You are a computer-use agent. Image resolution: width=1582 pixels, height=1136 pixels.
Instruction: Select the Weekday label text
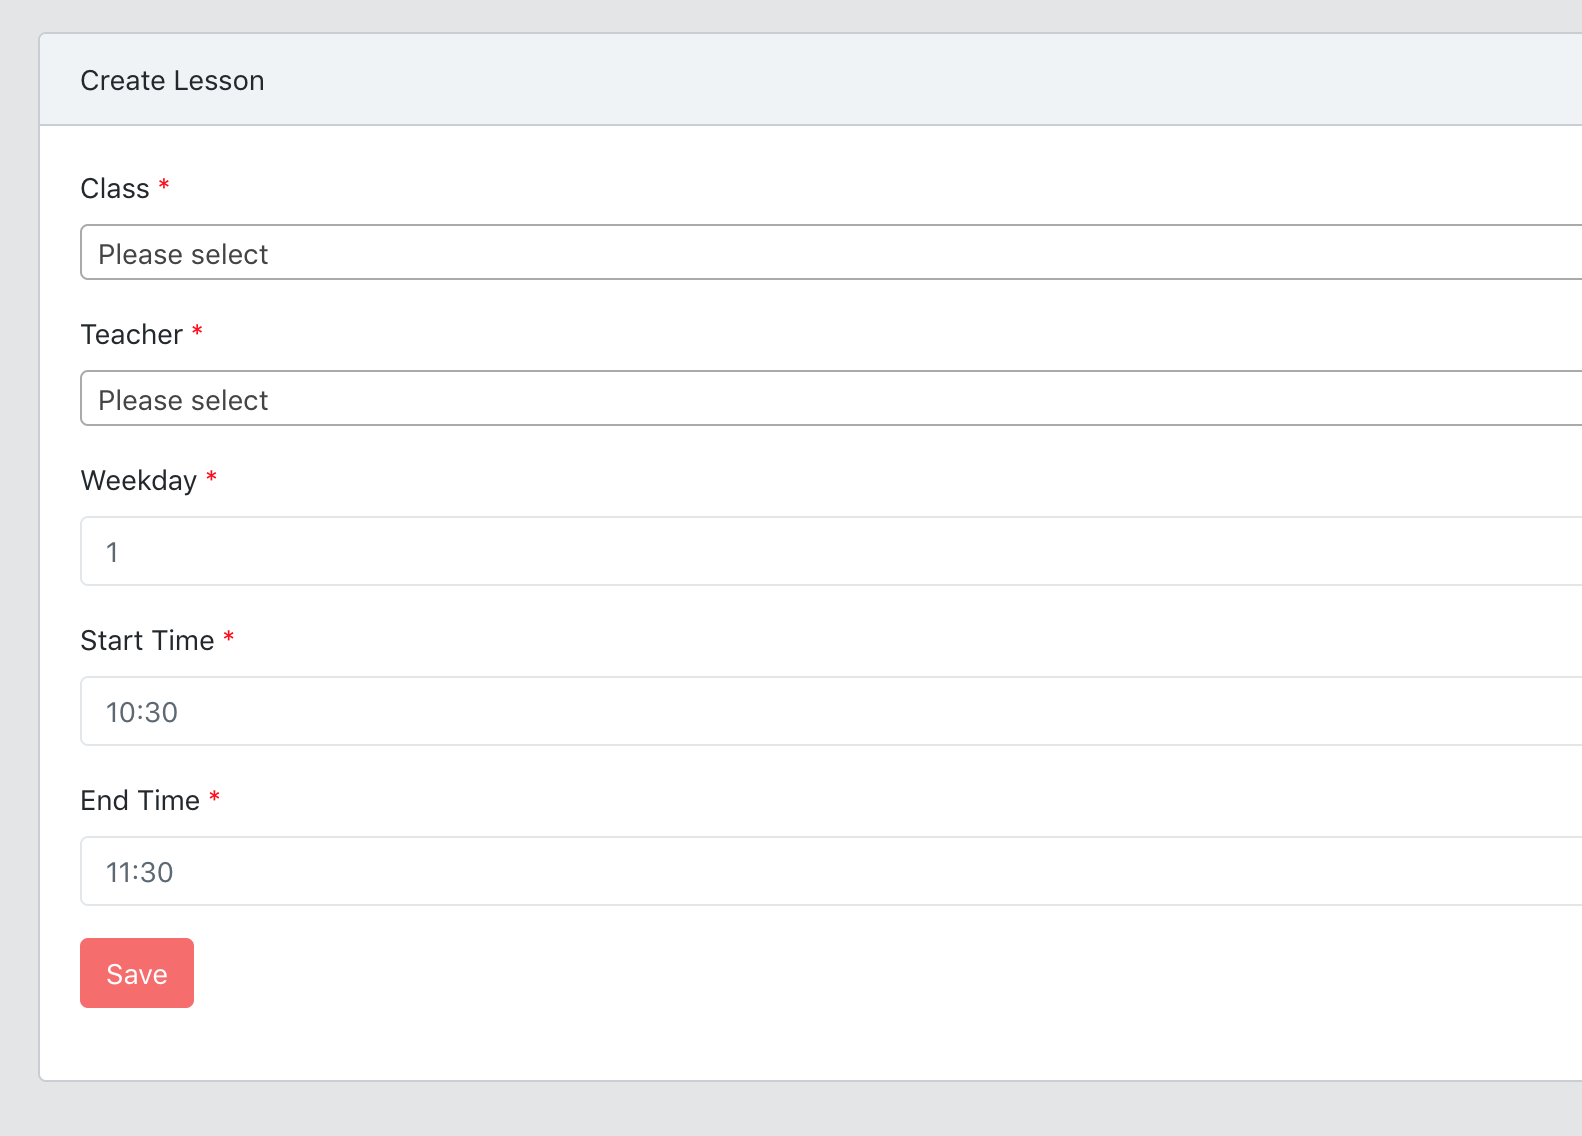[139, 481]
